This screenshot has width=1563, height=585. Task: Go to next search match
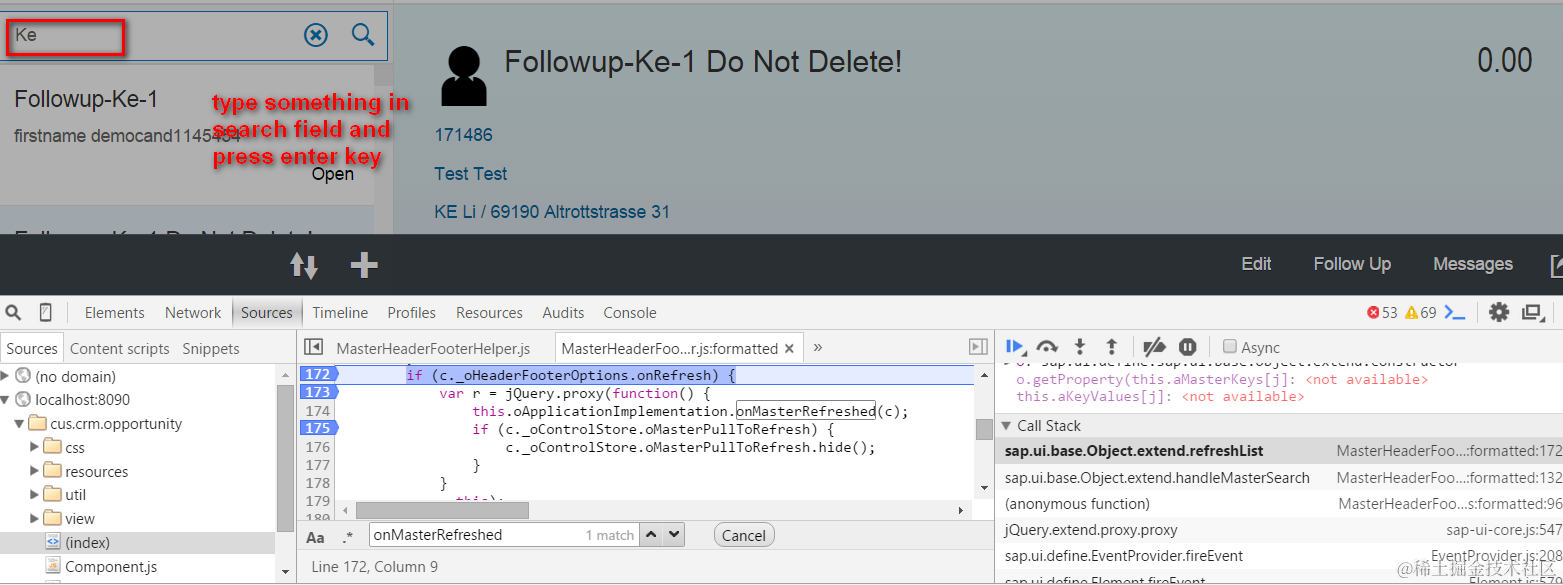coord(673,535)
